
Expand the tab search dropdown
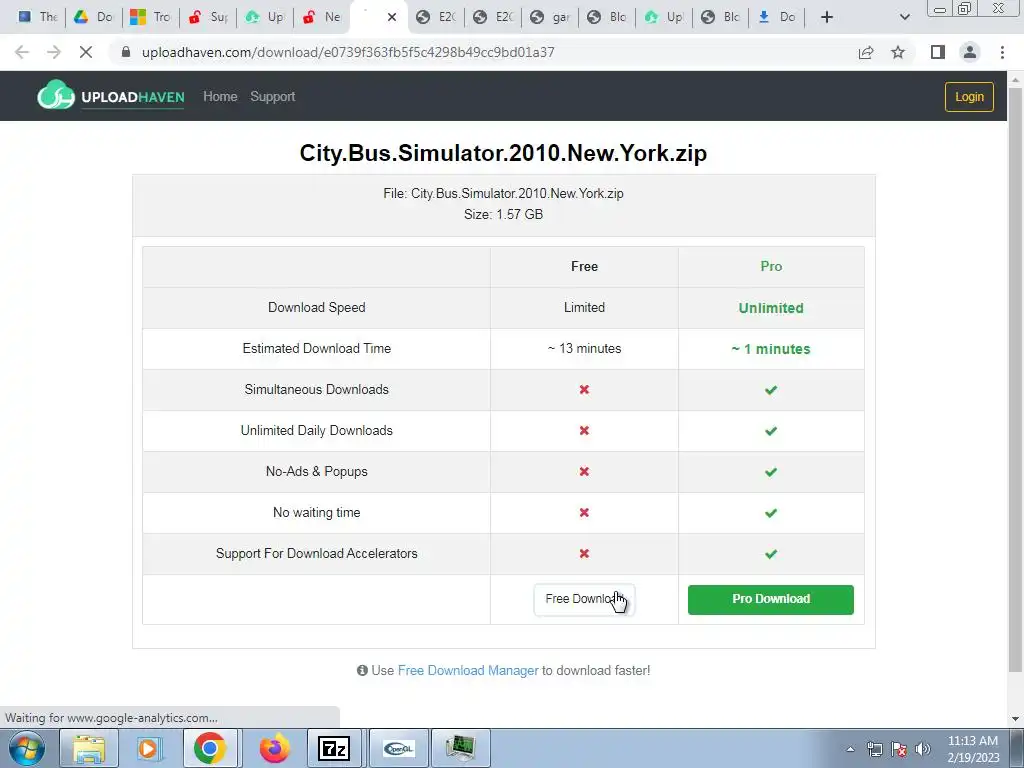(904, 17)
